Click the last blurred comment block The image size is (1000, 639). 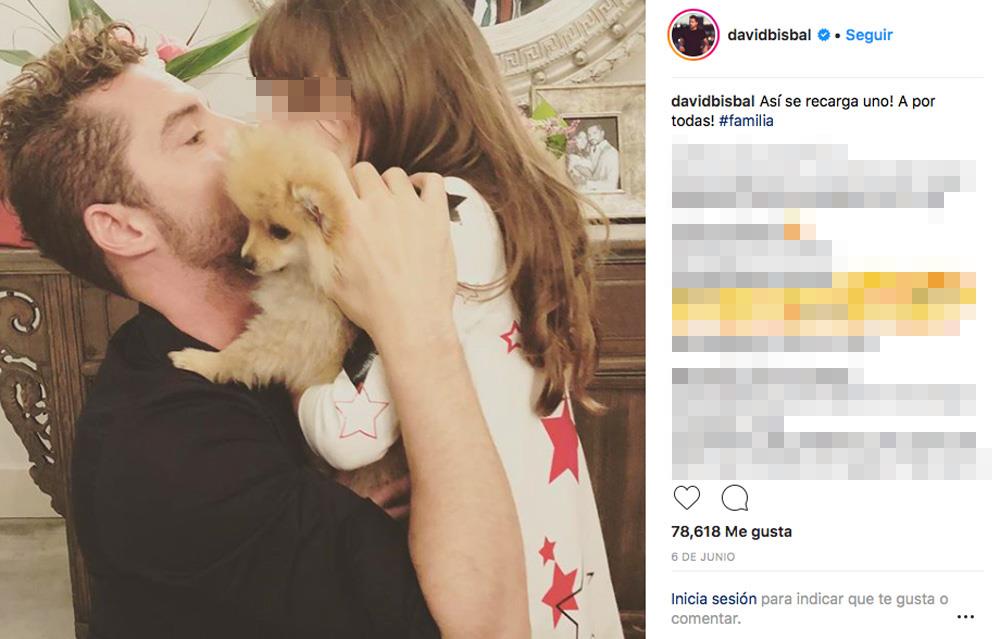point(828,424)
